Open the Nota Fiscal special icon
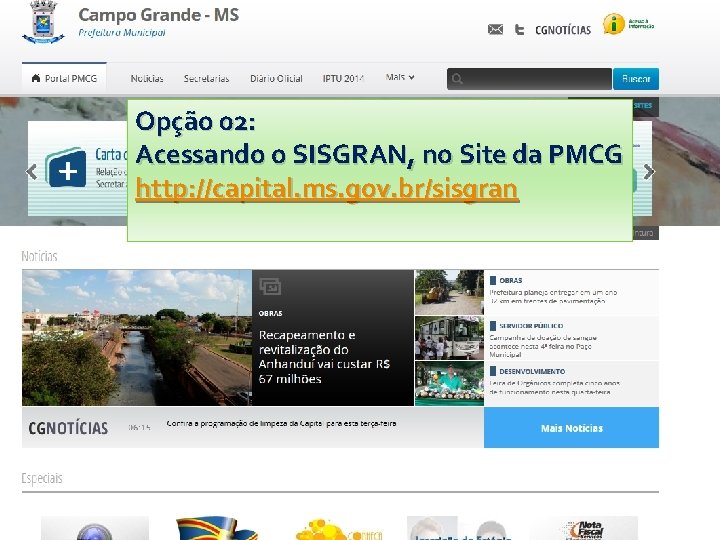The width and height of the screenshot is (720, 540). (x=584, y=528)
